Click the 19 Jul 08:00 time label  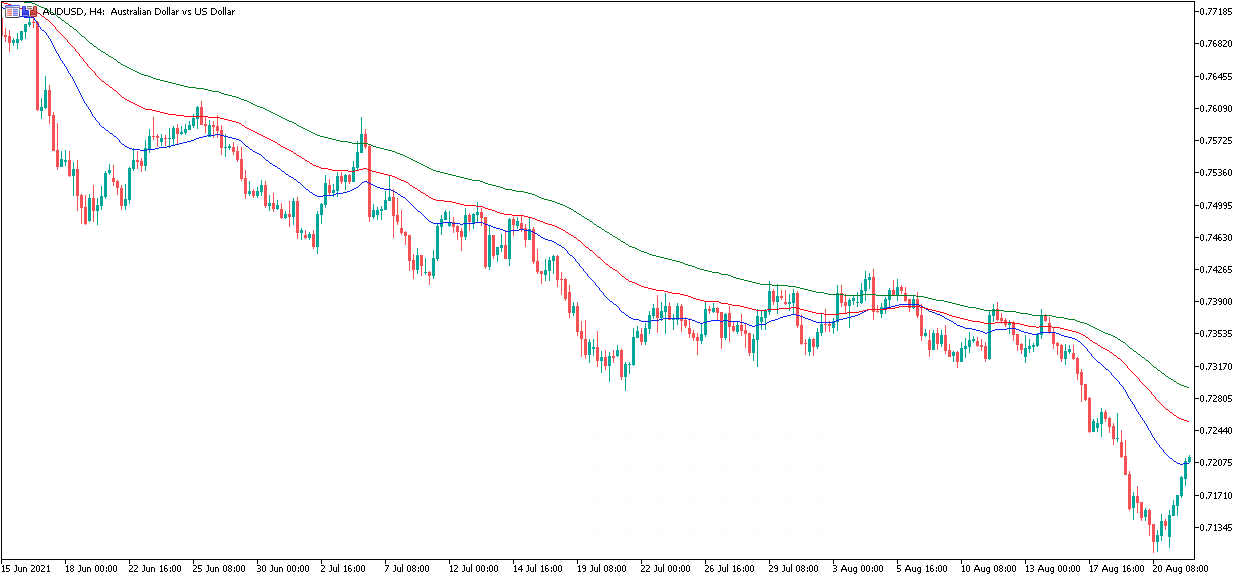[x=603, y=568]
